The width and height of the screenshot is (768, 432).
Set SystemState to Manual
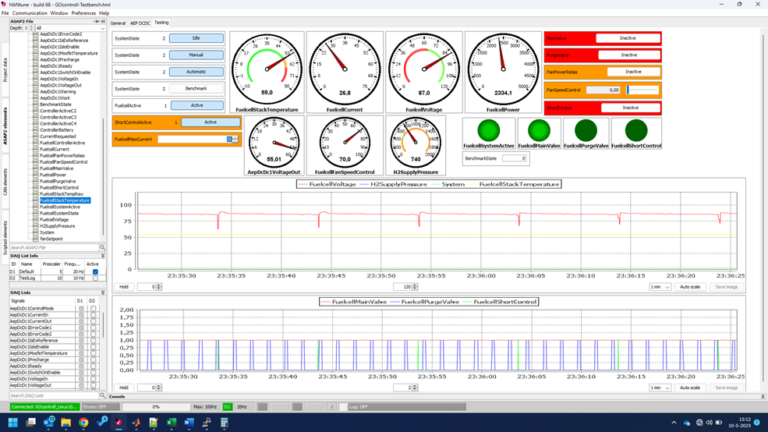point(196,55)
